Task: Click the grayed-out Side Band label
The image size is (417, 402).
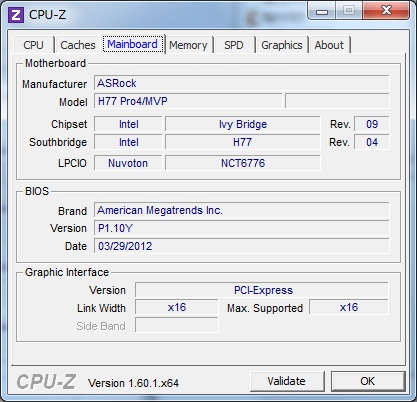Action: [101, 326]
